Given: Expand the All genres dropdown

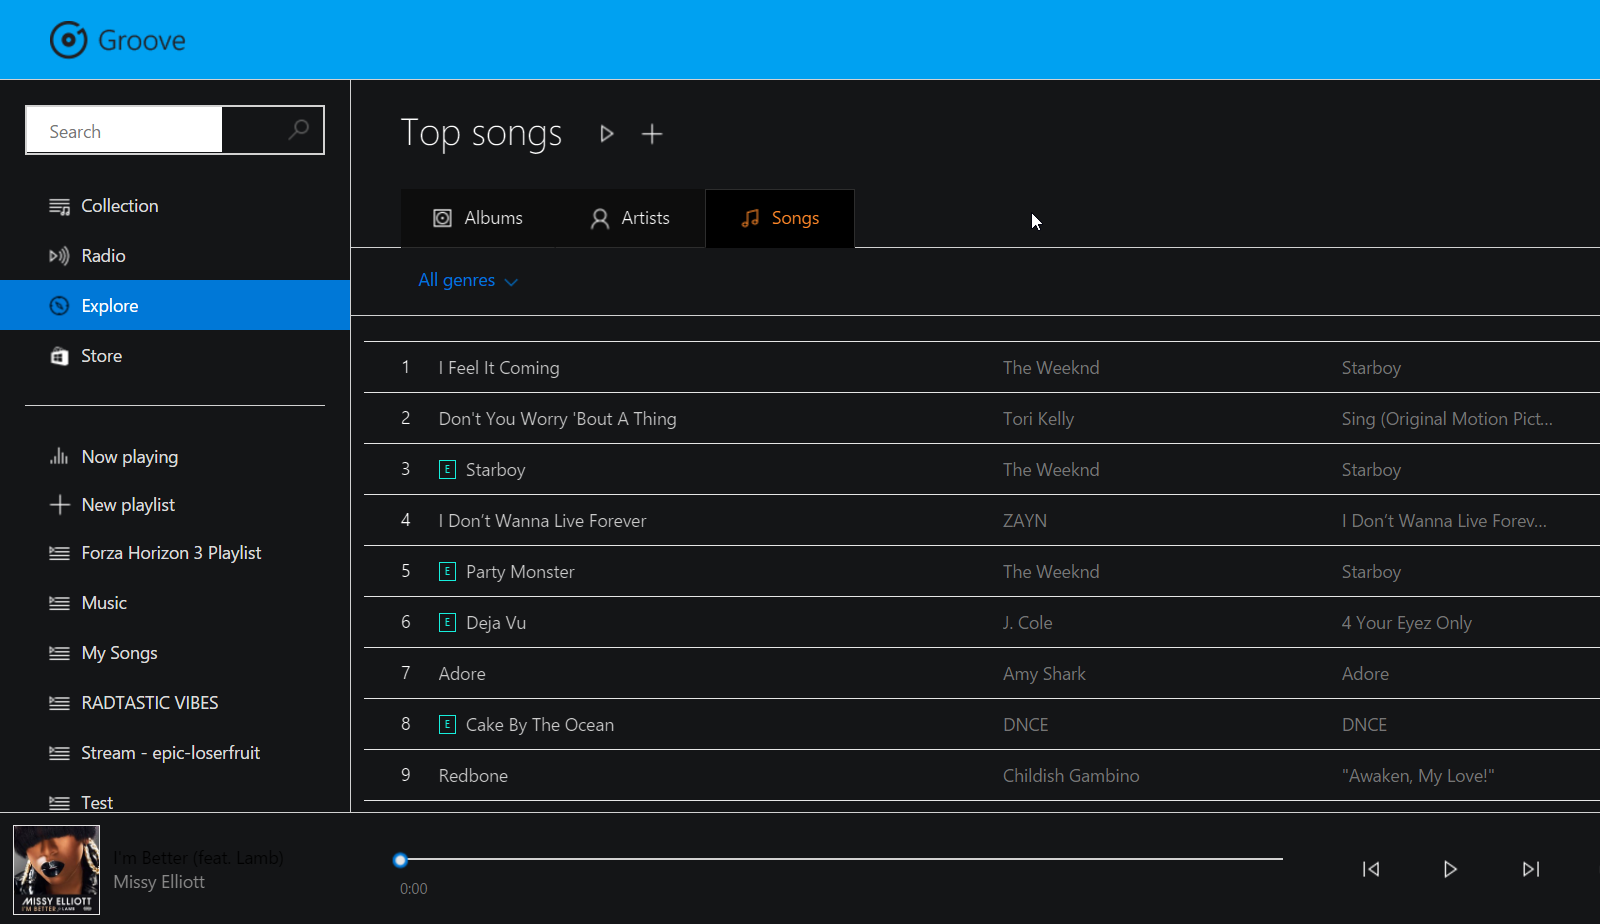Looking at the screenshot, I should click(468, 281).
